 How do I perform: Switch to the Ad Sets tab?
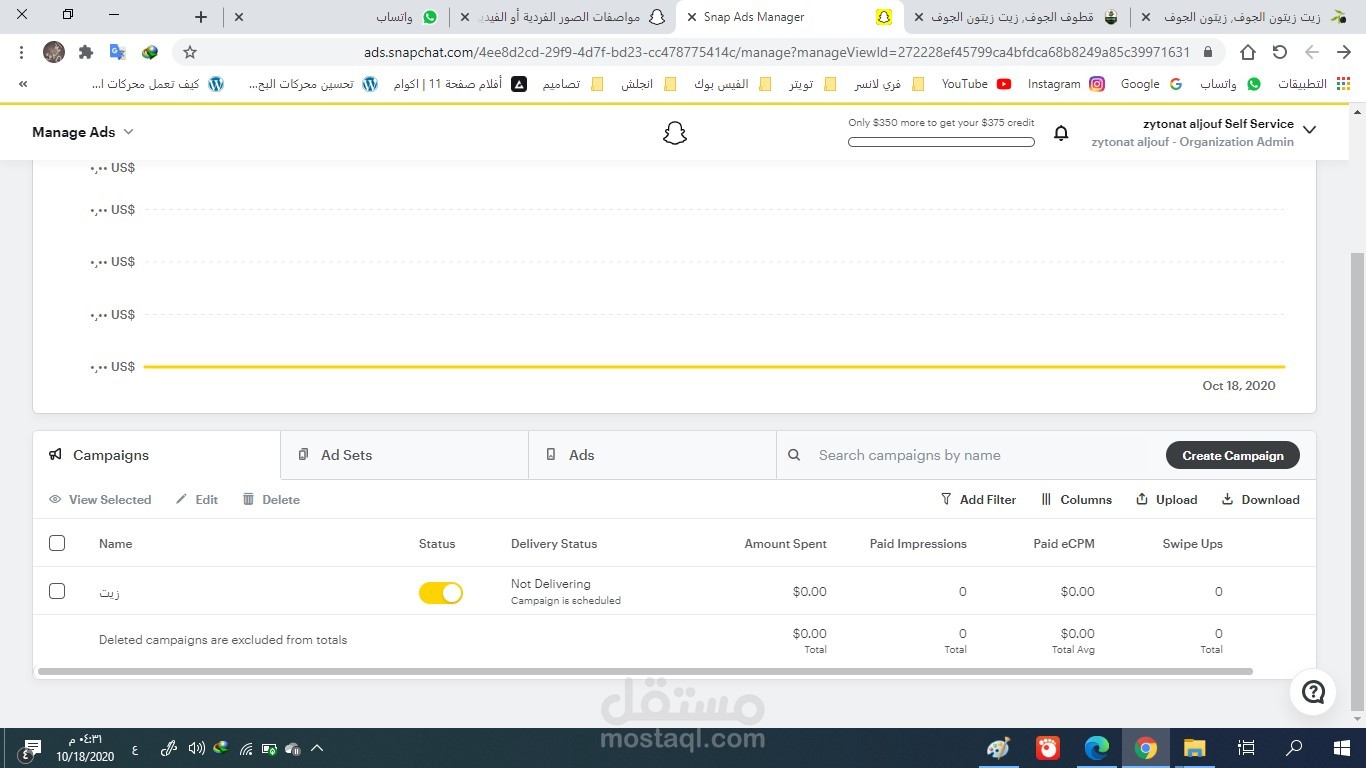(404, 455)
